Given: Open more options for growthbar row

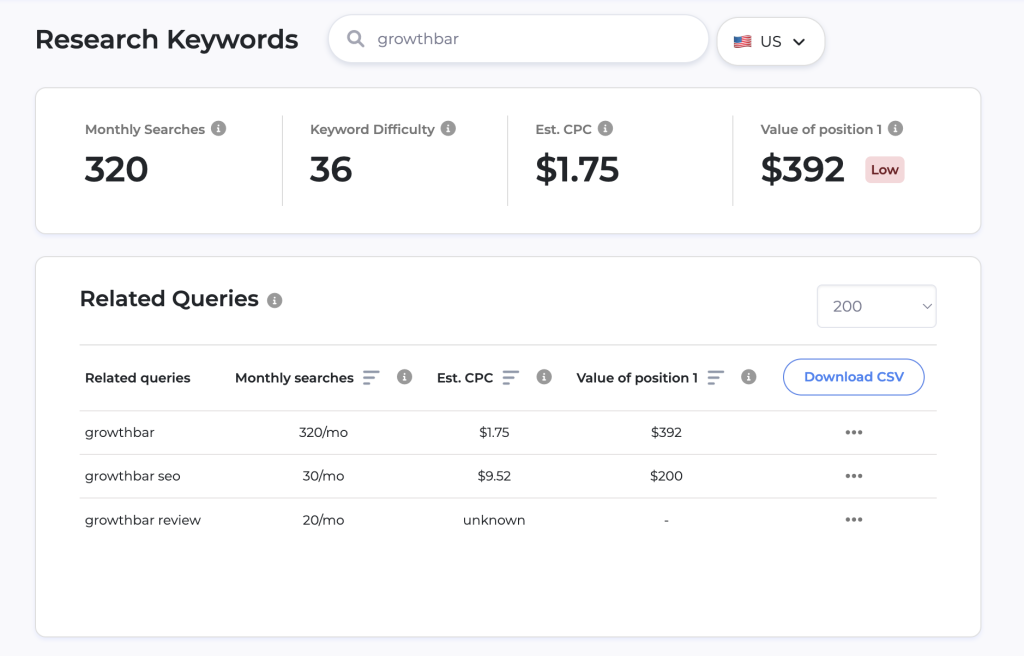Looking at the screenshot, I should click(x=854, y=433).
